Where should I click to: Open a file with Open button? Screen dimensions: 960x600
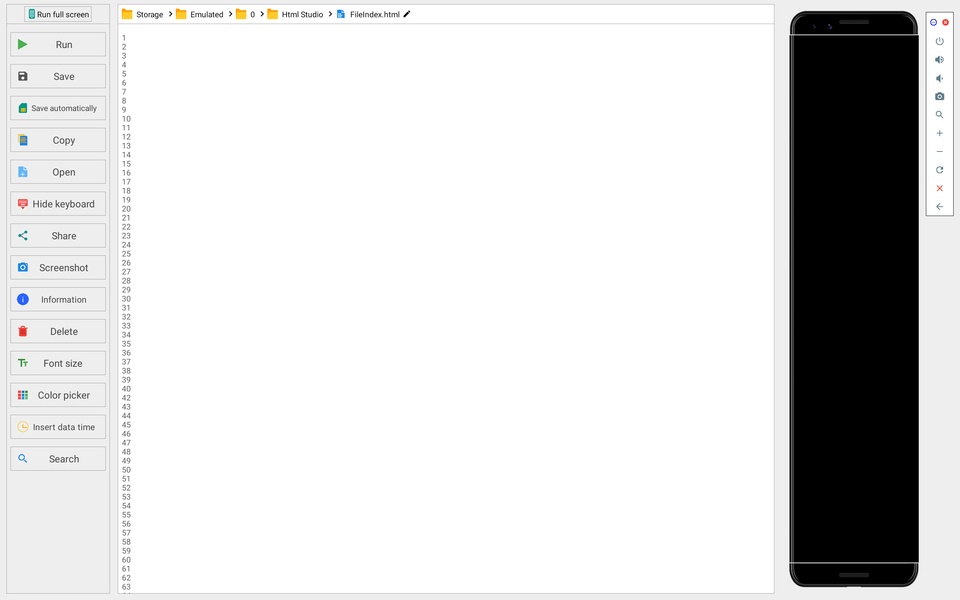58,172
